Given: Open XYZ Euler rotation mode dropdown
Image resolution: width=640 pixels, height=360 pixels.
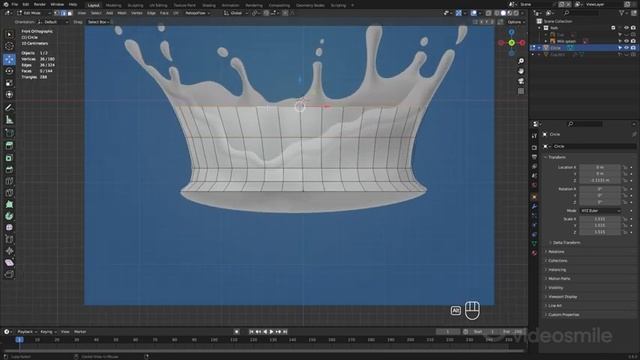Looking at the screenshot, I should pos(600,211).
